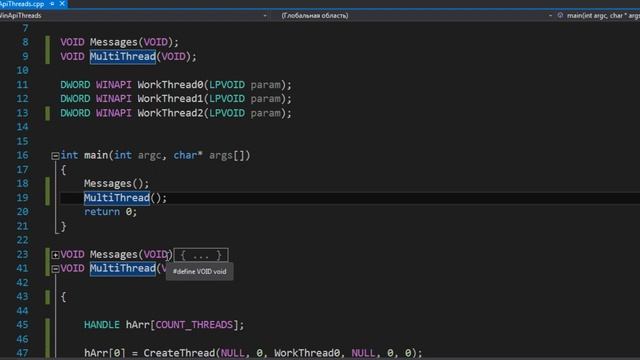The image size is (640, 360).
Task: Click line number 19 in the gutter
Action: tap(22, 198)
